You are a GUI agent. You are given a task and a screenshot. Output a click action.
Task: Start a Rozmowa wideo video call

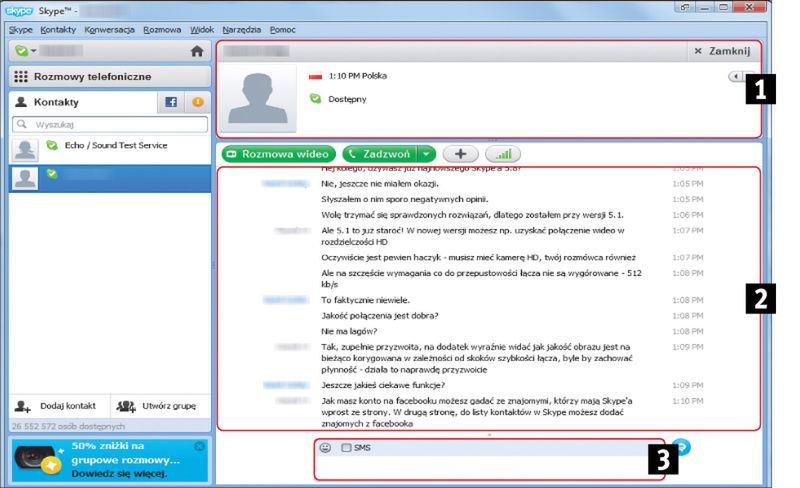pos(279,154)
